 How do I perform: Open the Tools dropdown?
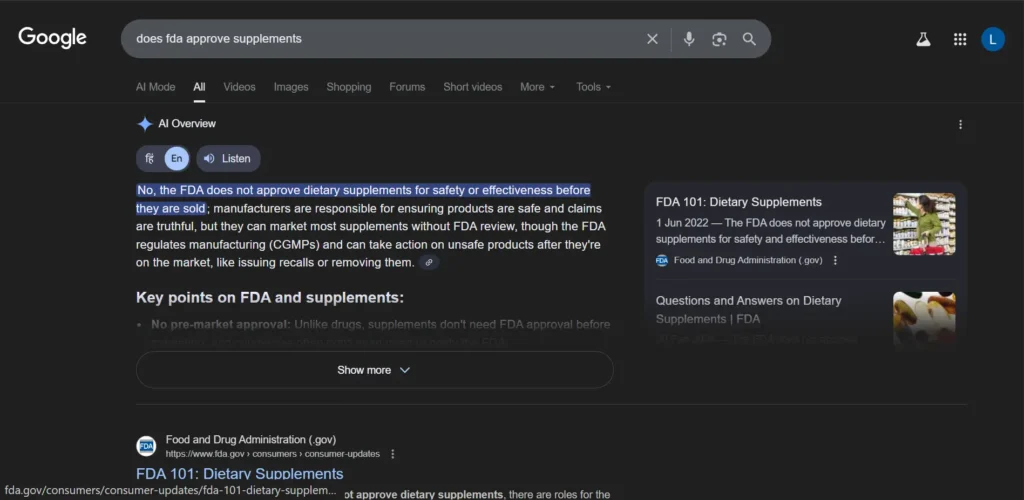(593, 87)
